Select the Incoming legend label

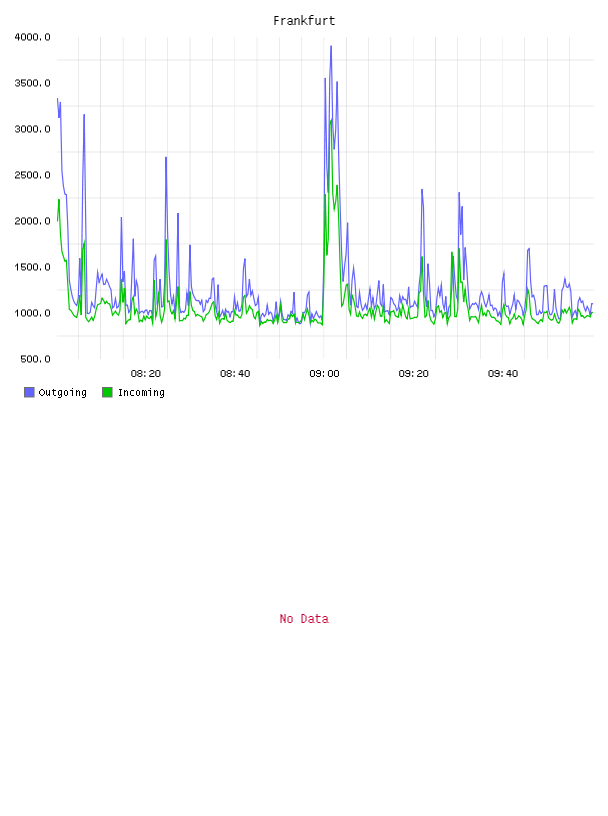[141, 392]
